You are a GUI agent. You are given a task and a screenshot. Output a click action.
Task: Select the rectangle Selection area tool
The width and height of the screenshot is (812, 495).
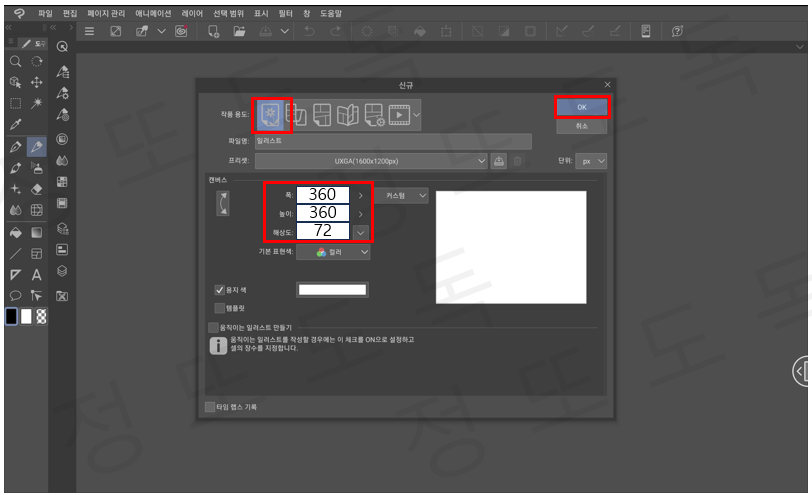[x=16, y=104]
